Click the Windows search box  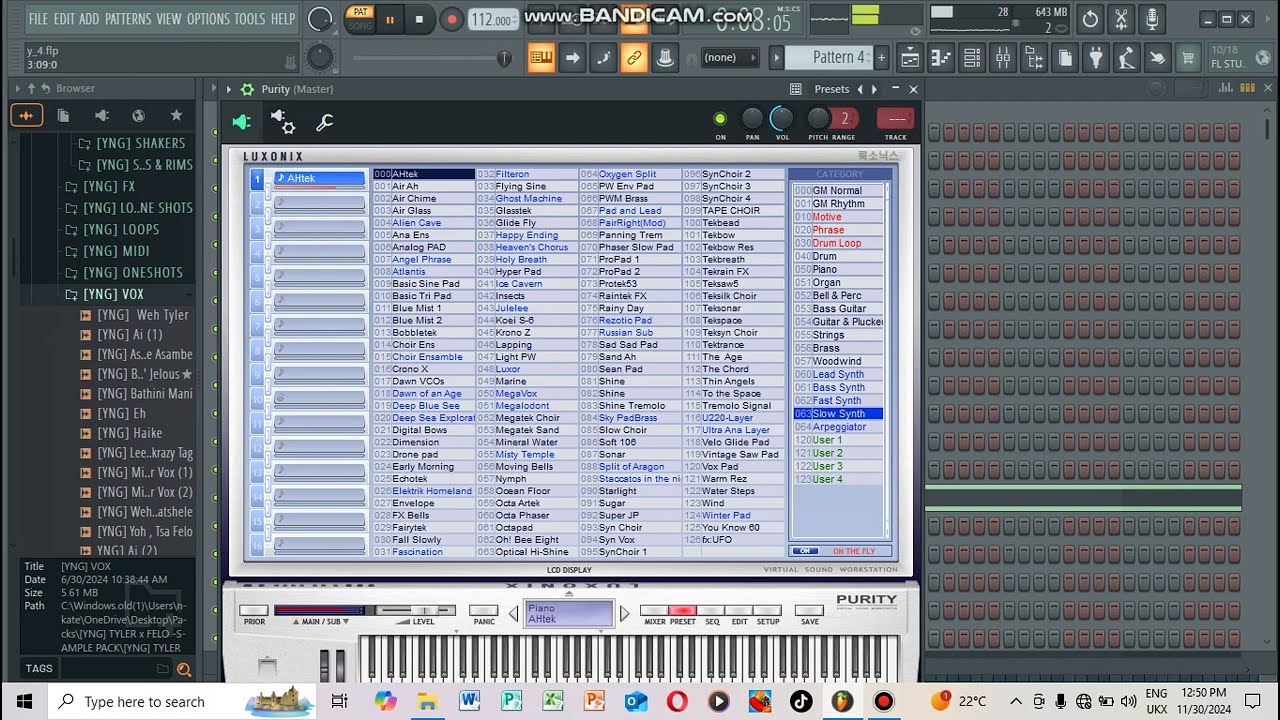click(x=143, y=701)
